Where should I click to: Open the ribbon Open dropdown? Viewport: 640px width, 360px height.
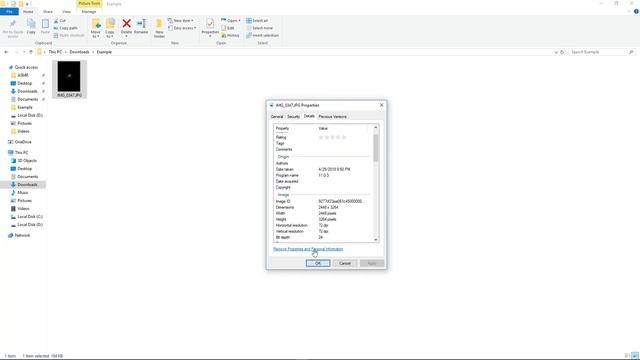(231, 20)
